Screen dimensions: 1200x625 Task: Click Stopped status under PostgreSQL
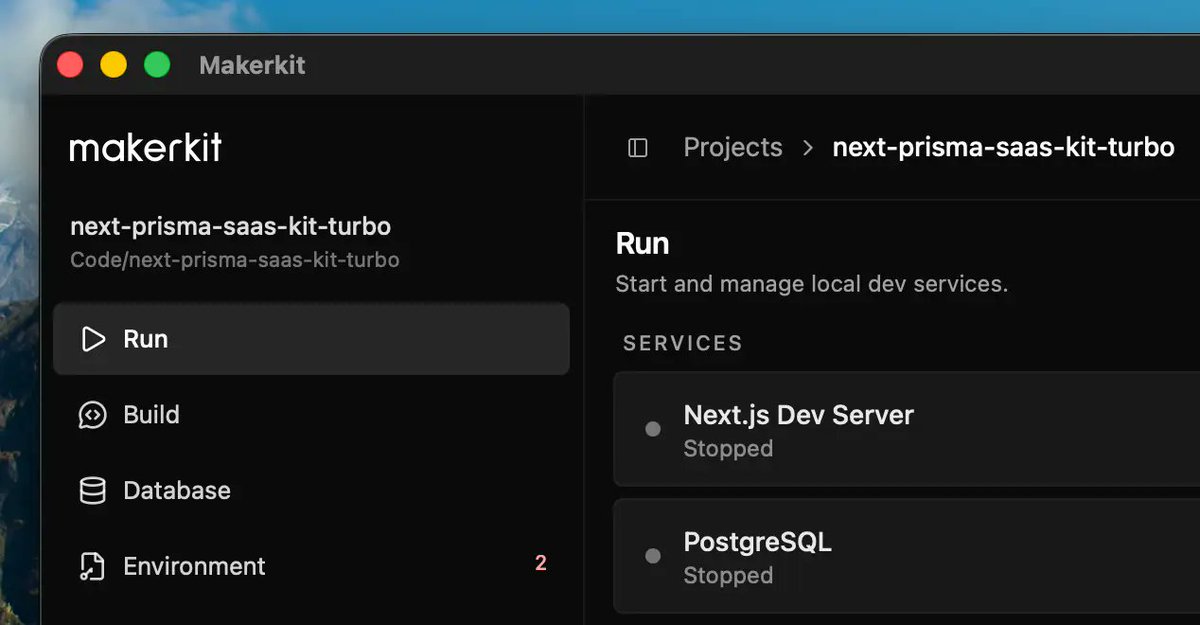pyautogui.click(x=728, y=576)
